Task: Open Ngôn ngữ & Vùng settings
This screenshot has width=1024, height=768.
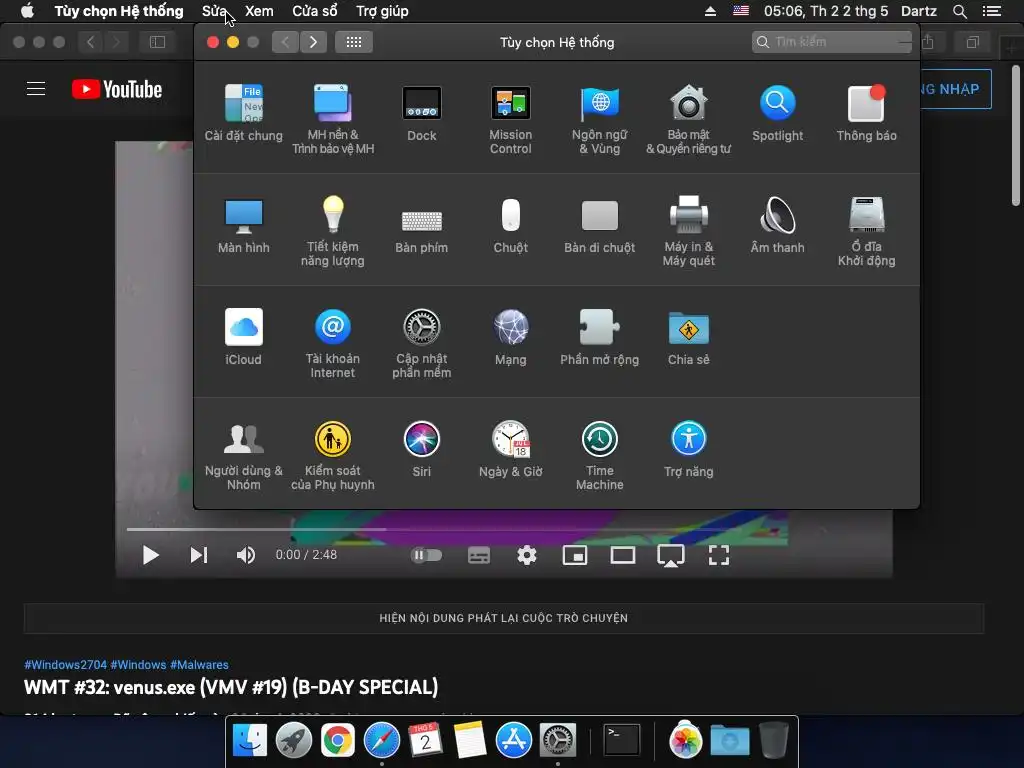Action: click(x=600, y=119)
